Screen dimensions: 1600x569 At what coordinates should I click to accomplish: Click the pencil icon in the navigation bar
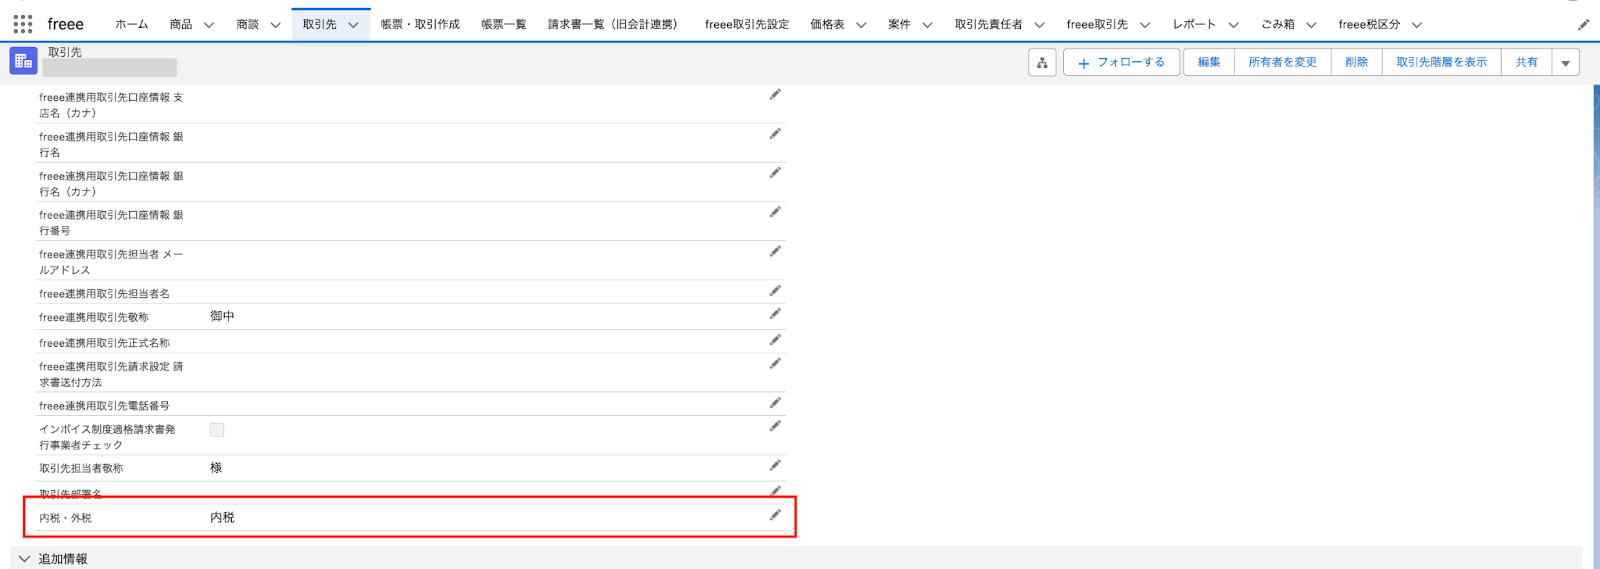click(1583, 24)
